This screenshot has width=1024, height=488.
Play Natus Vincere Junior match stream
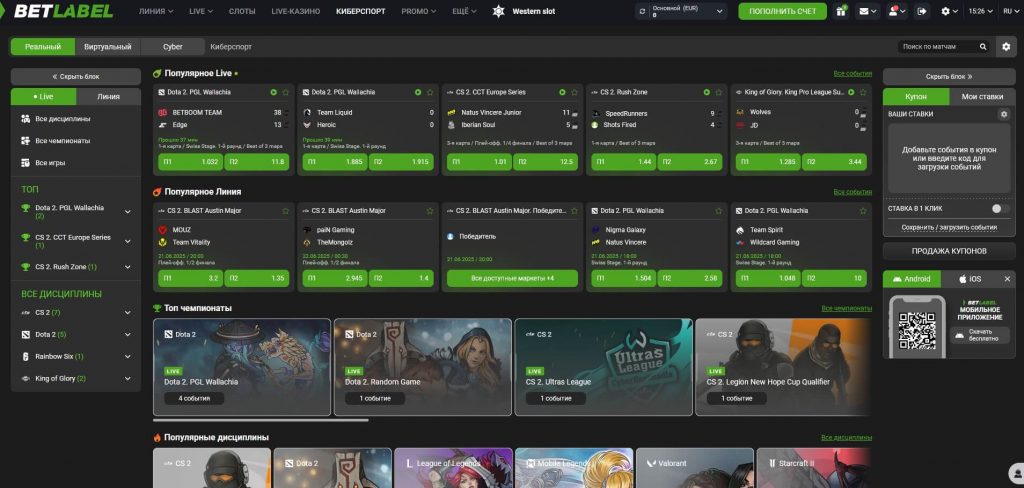tap(562, 92)
